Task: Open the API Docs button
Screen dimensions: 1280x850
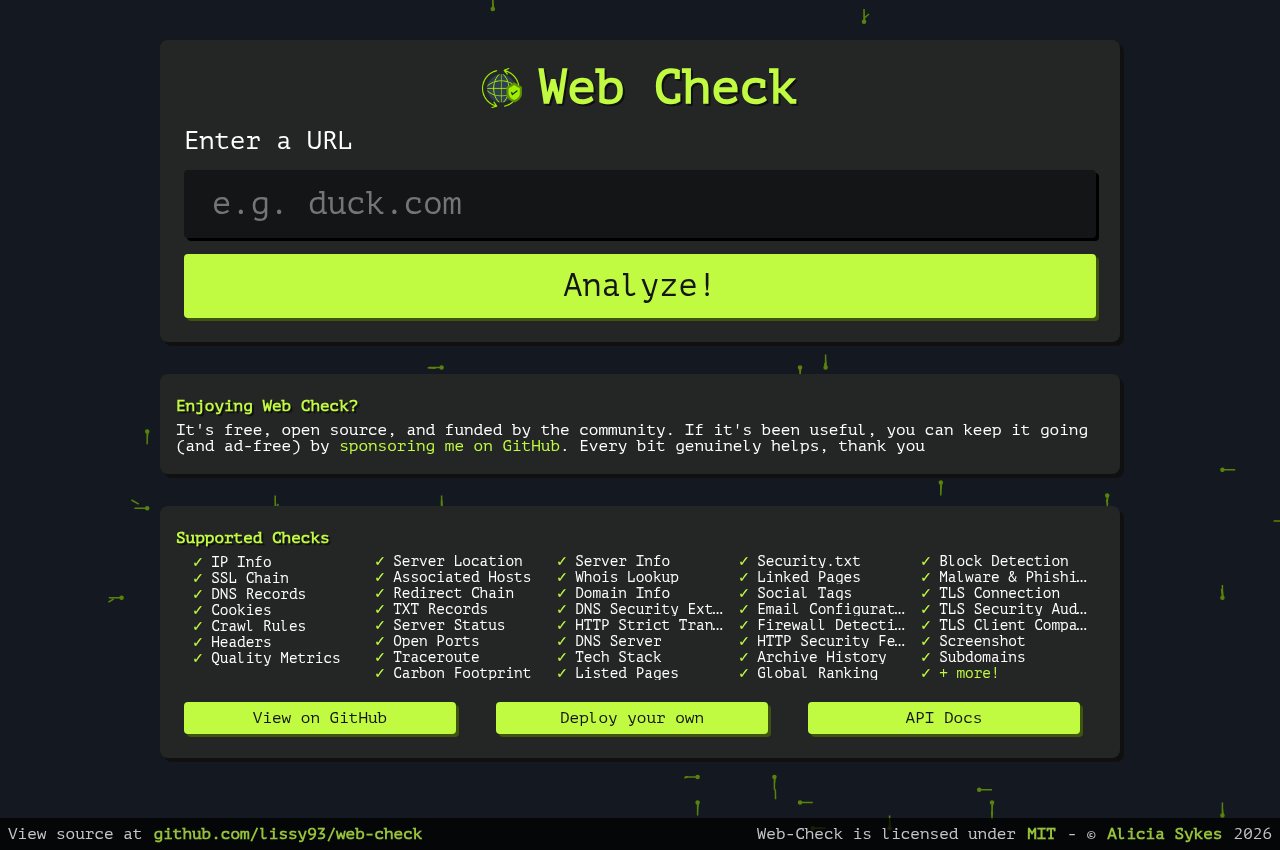Action: pyautogui.click(x=944, y=718)
